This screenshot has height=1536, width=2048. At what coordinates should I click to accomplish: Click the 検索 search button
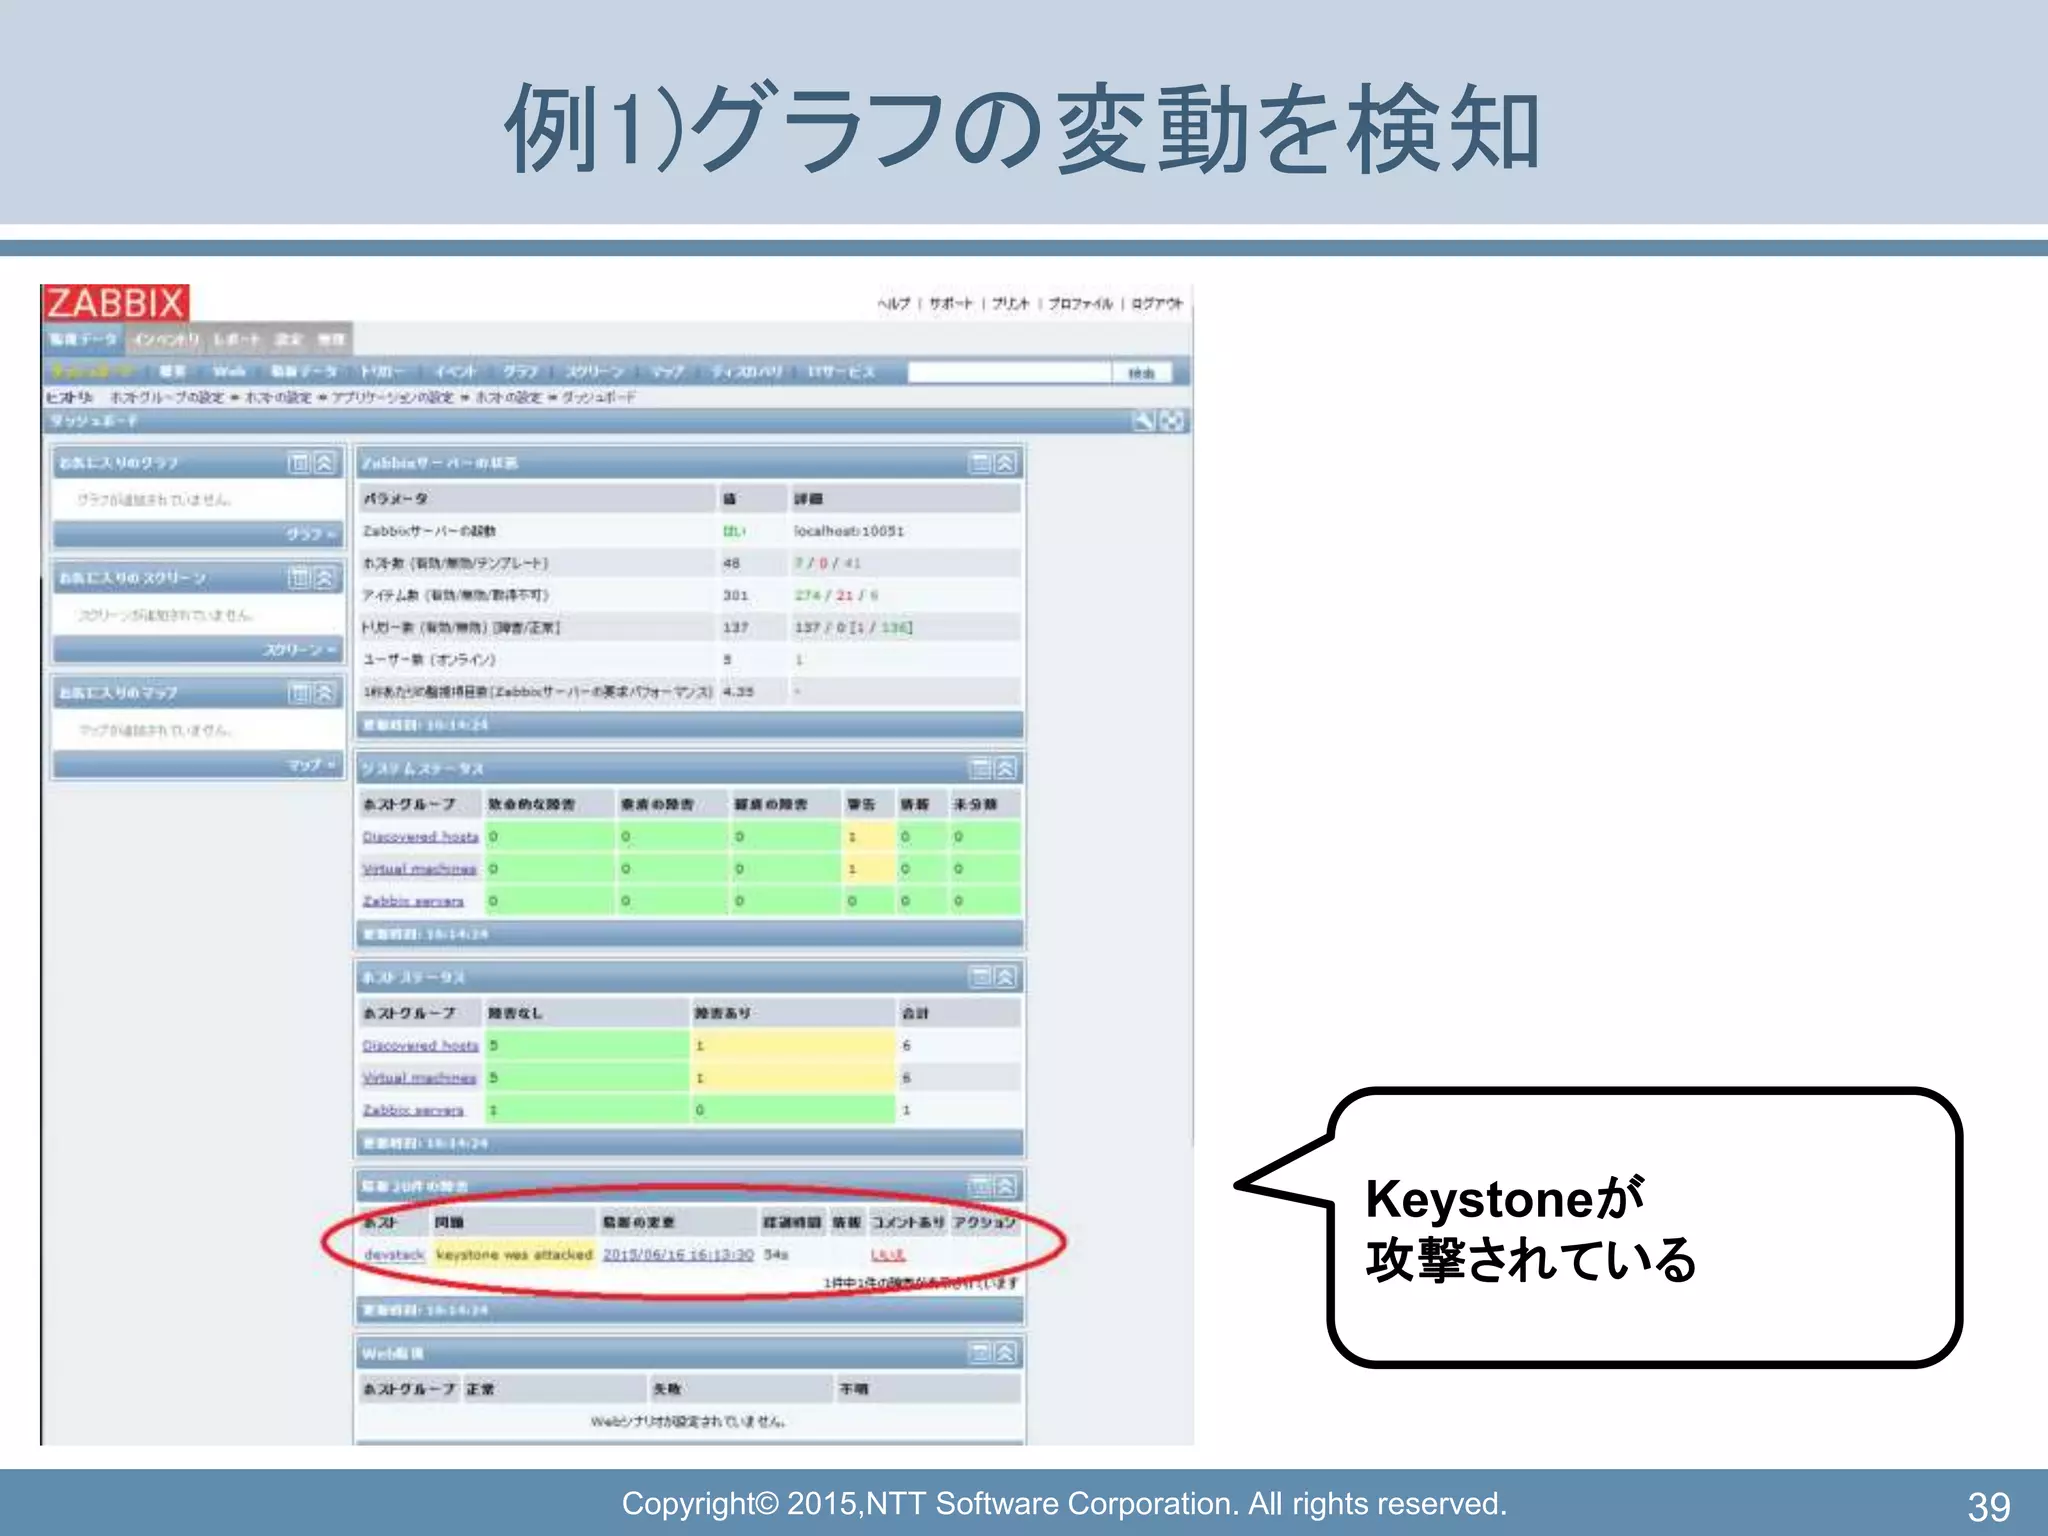point(1141,372)
